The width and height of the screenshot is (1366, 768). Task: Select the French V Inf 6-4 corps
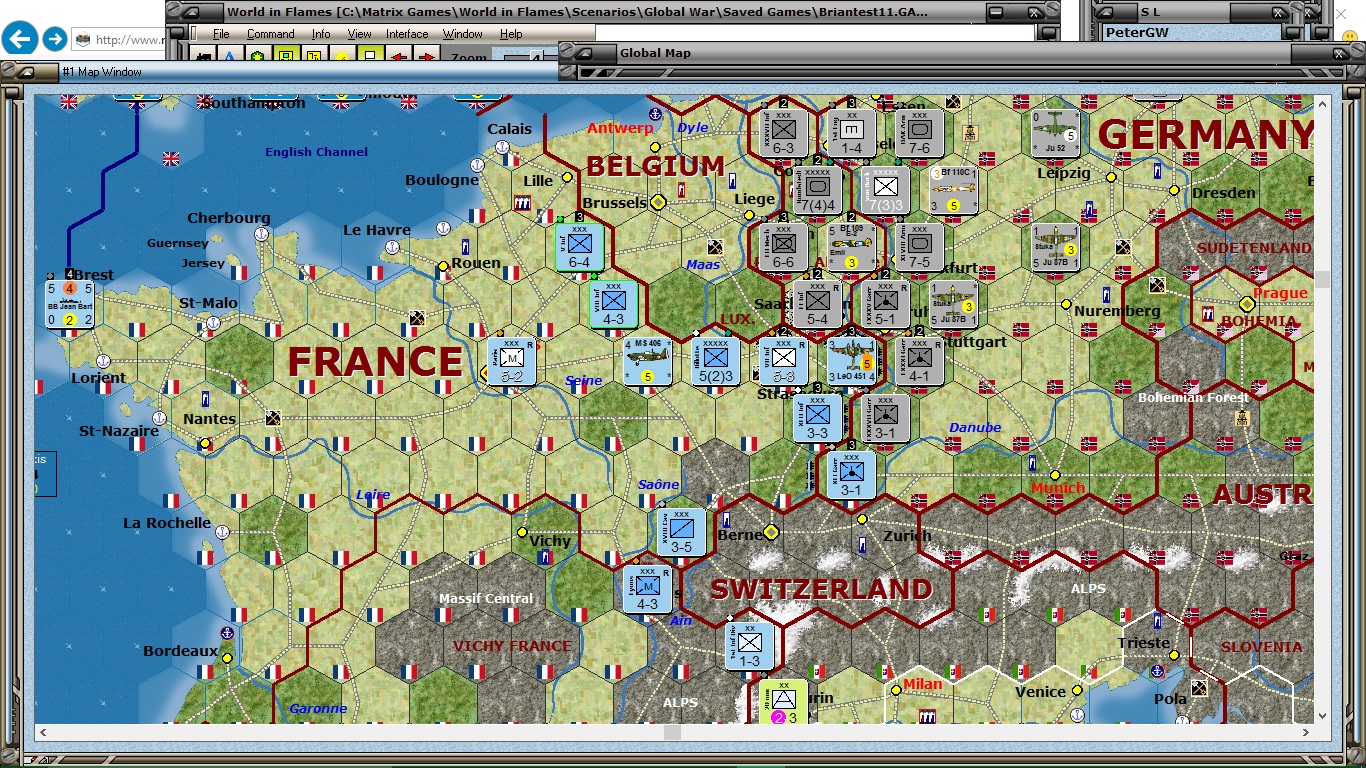click(x=580, y=247)
